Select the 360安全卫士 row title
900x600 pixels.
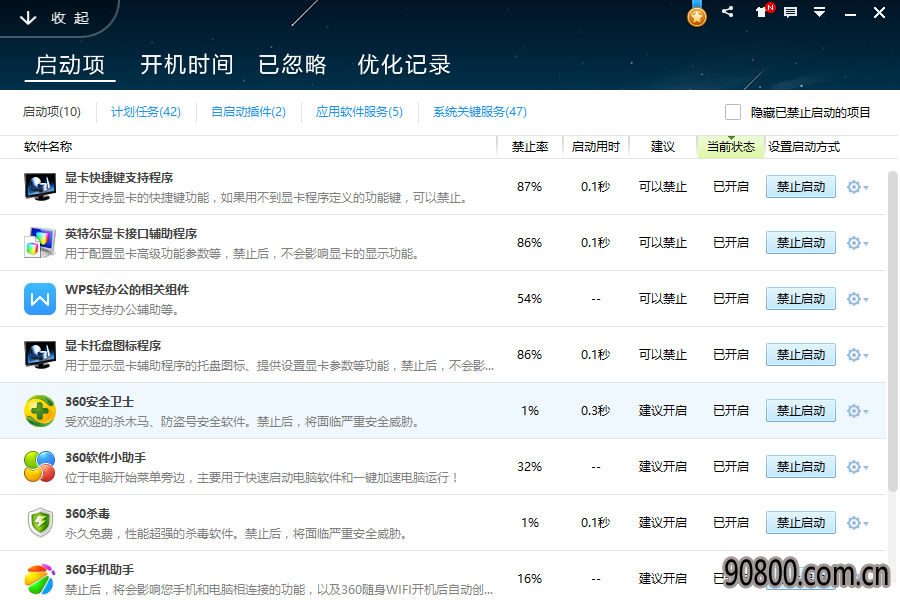click(x=99, y=402)
